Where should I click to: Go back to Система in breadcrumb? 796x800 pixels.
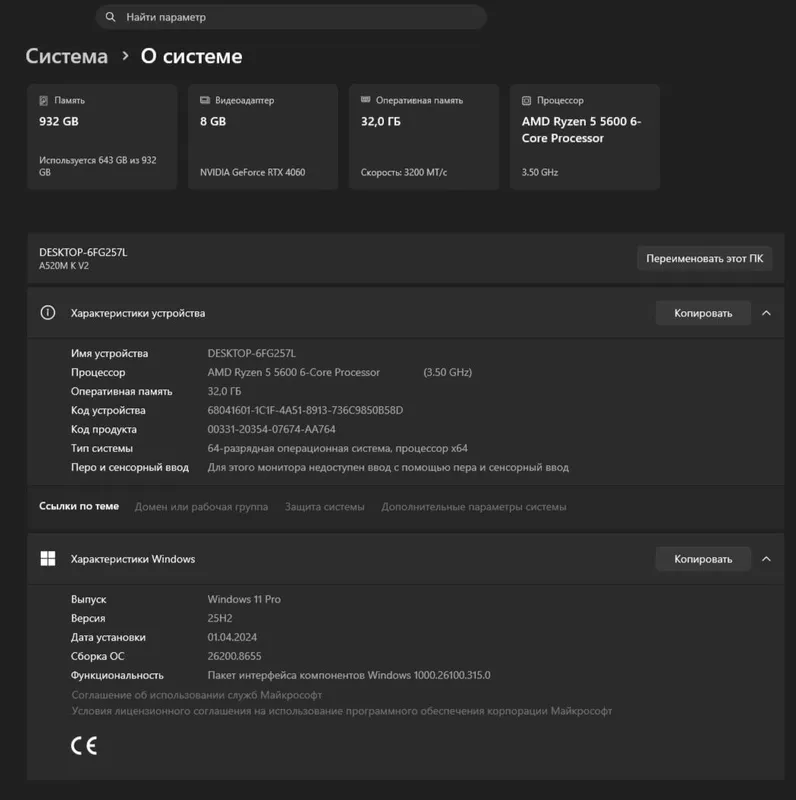[67, 56]
